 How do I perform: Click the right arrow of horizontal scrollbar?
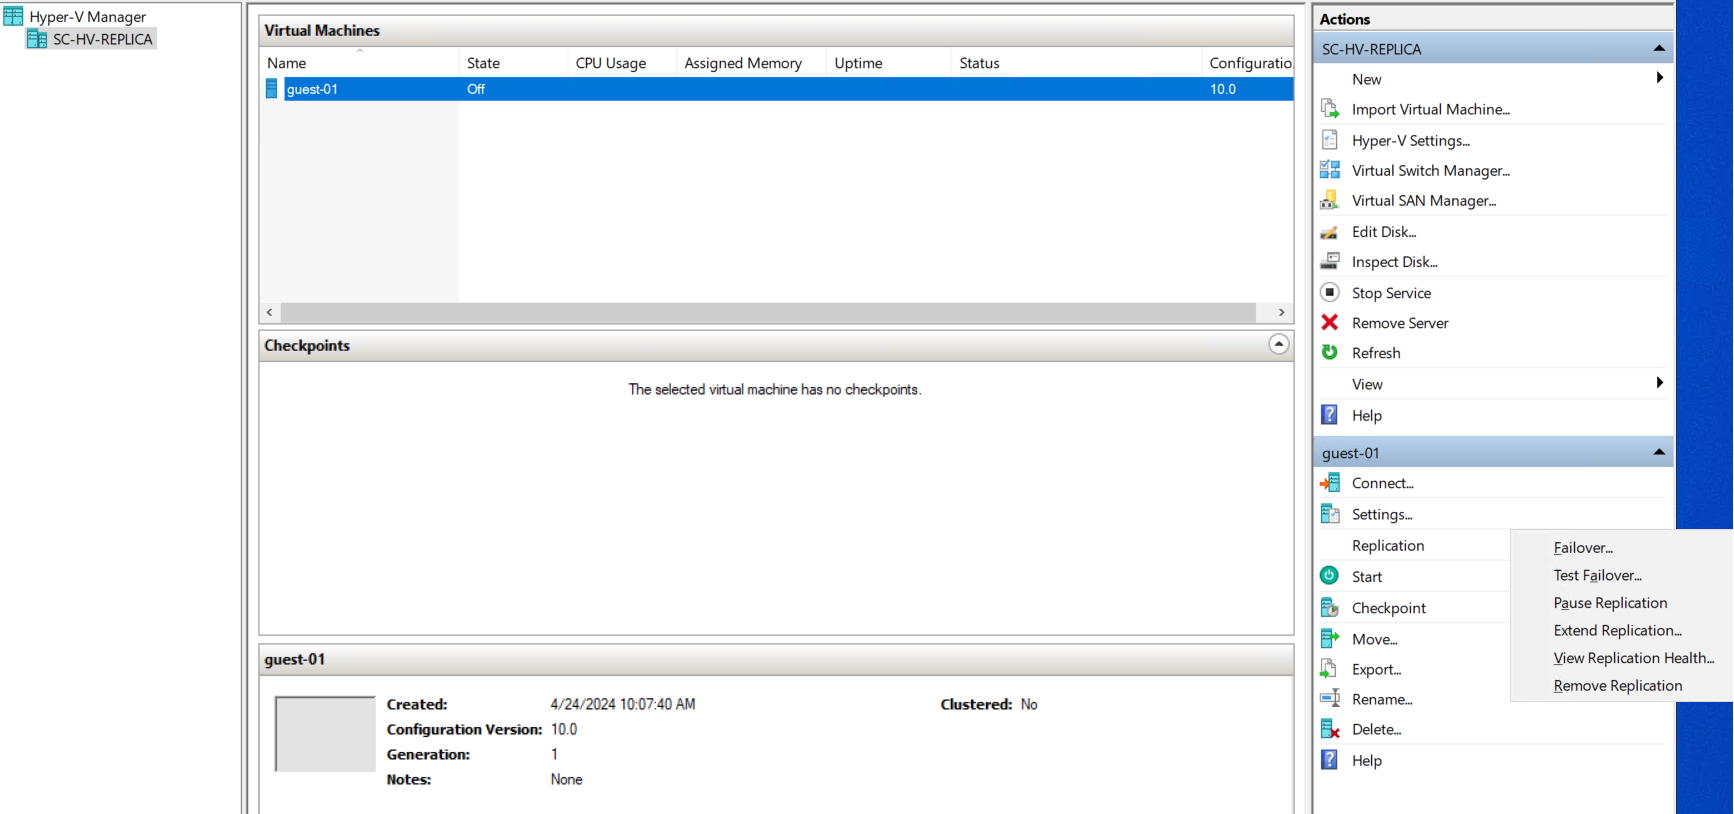(1282, 312)
